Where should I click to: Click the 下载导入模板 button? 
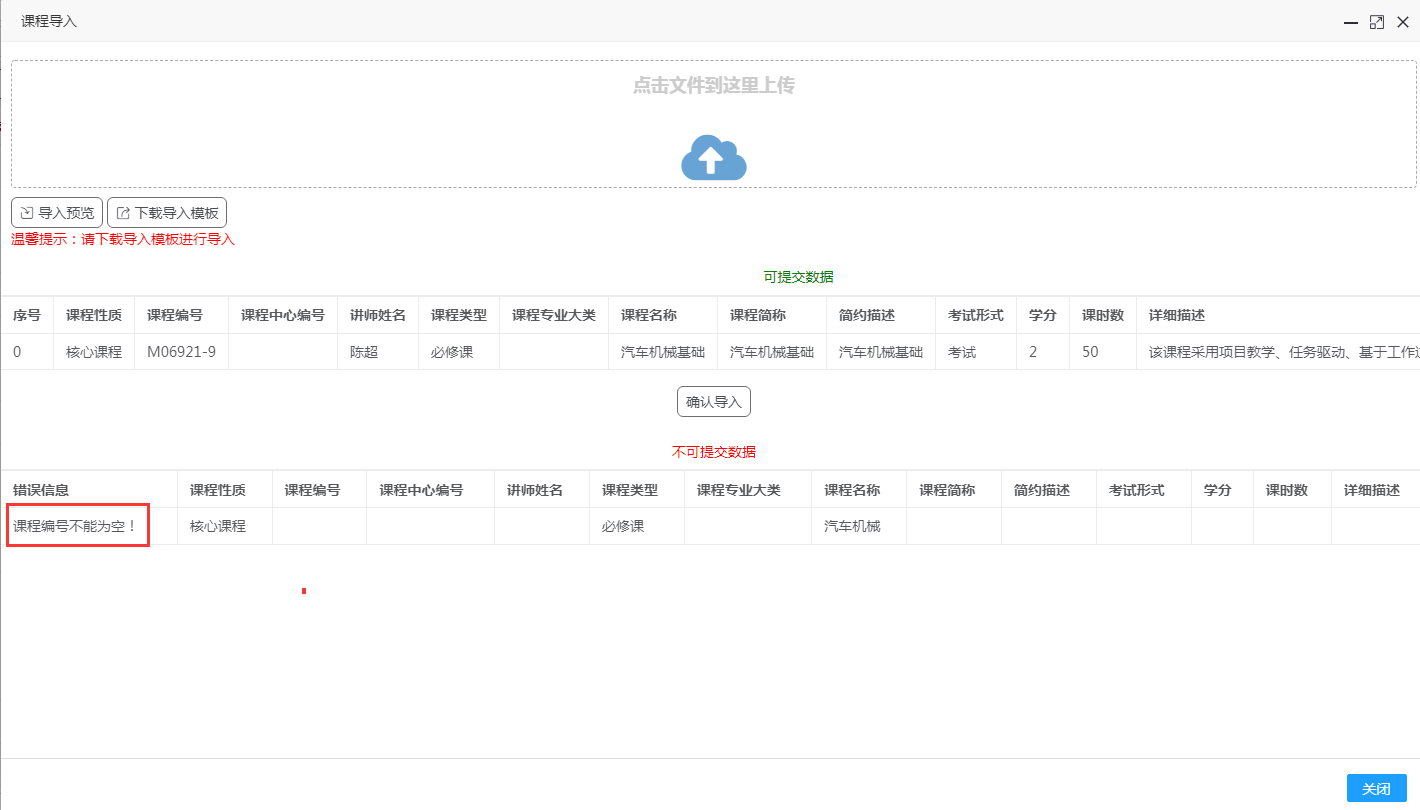pyautogui.click(x=167, y=213)
